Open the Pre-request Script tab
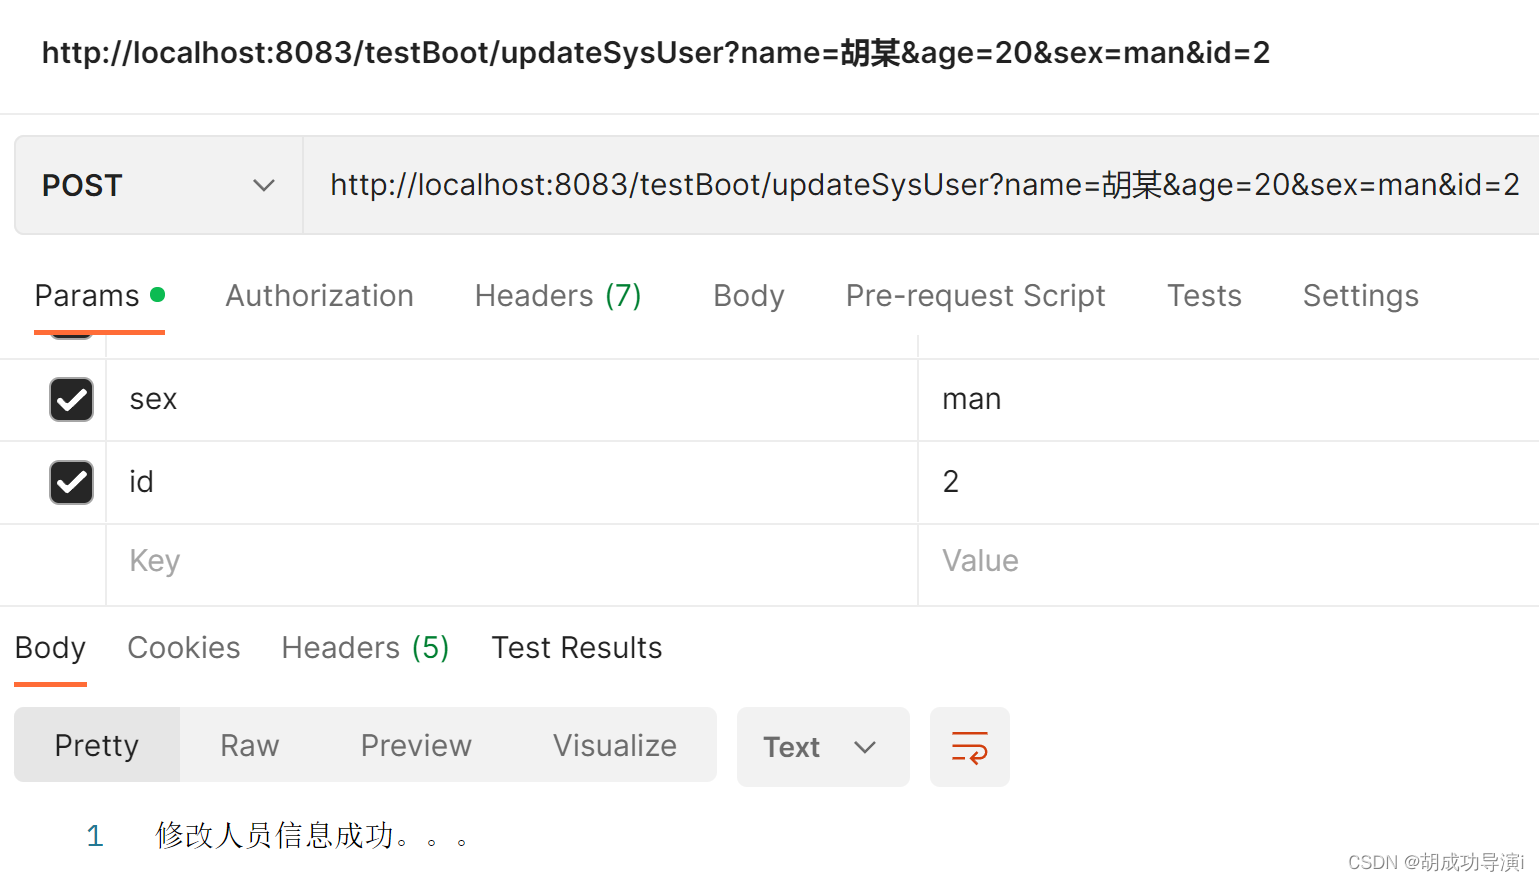The image size is (1539, 882). tap(975, 296)
